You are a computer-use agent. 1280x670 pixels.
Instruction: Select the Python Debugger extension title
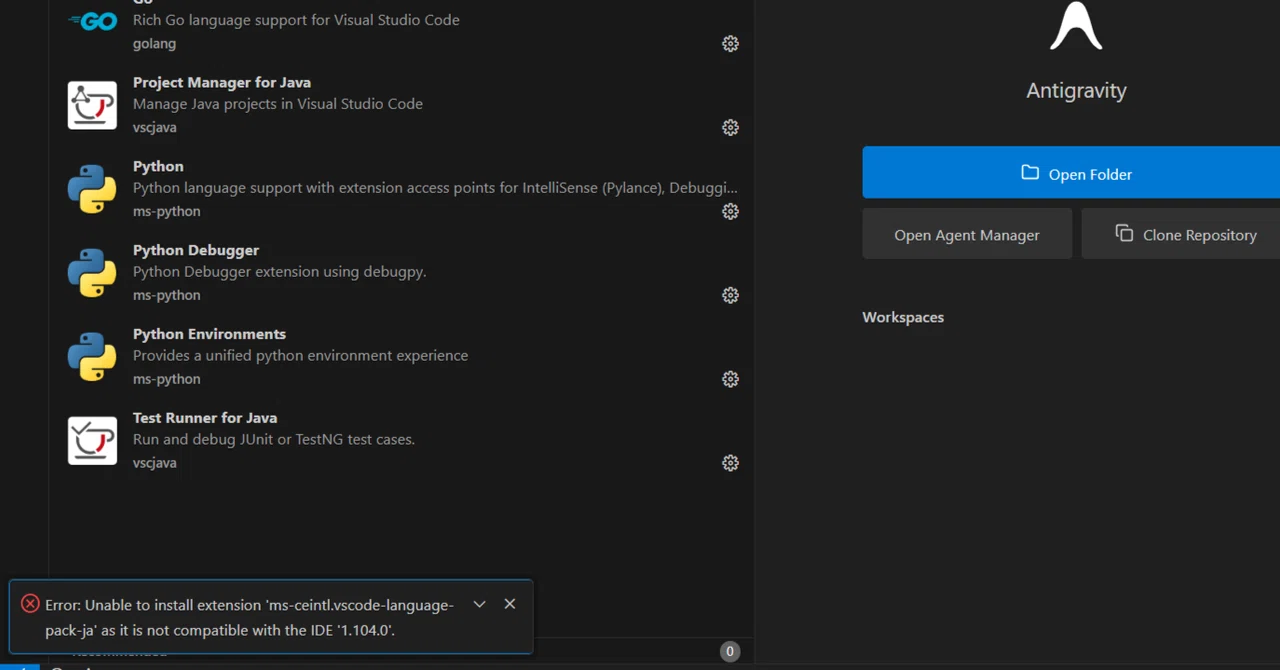coord(196,250)
